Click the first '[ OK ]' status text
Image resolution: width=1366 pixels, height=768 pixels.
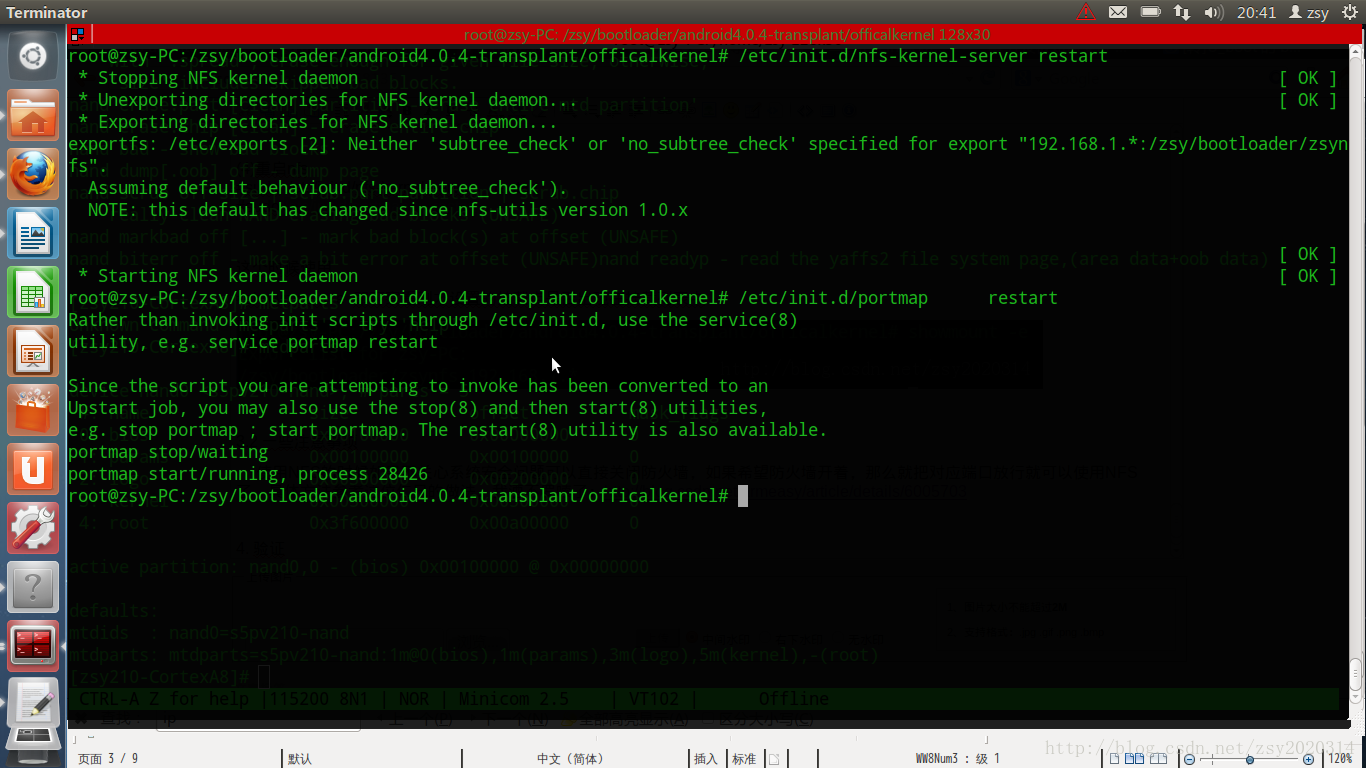pos(1308,78)
